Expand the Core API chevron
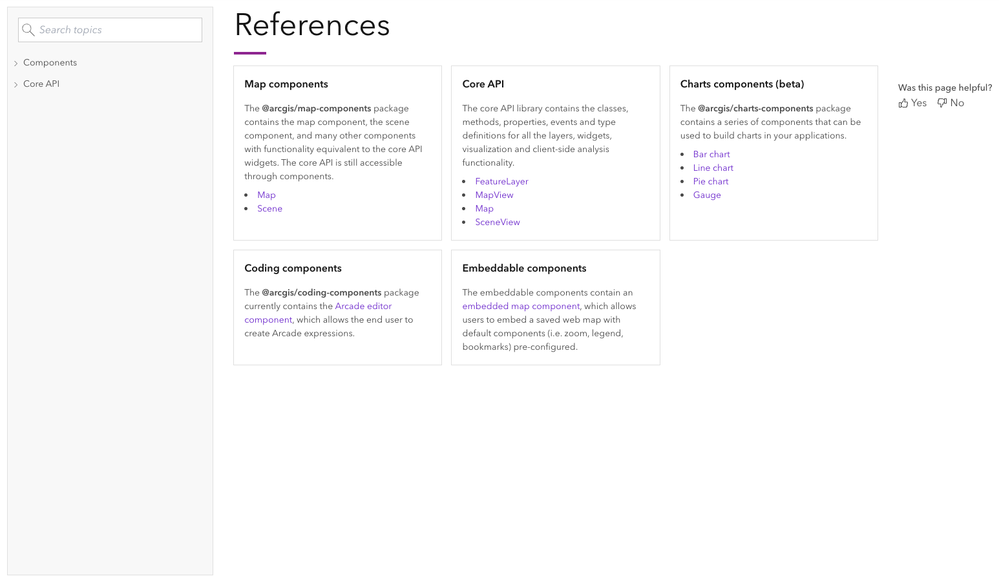This screenshot has height=582, width=999. [16, 85]
